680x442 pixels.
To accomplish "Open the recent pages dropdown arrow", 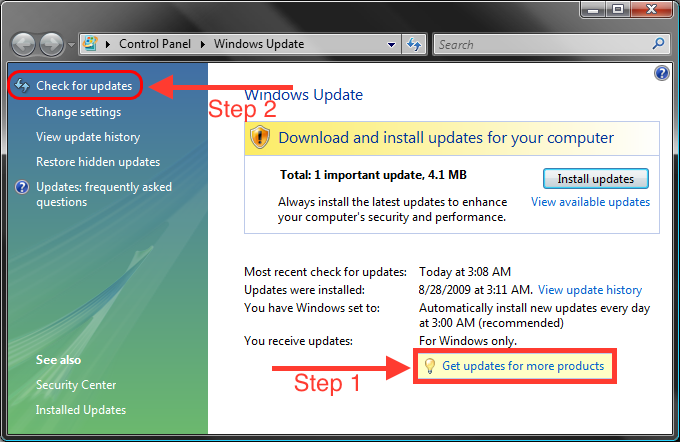I will [71, 45].
